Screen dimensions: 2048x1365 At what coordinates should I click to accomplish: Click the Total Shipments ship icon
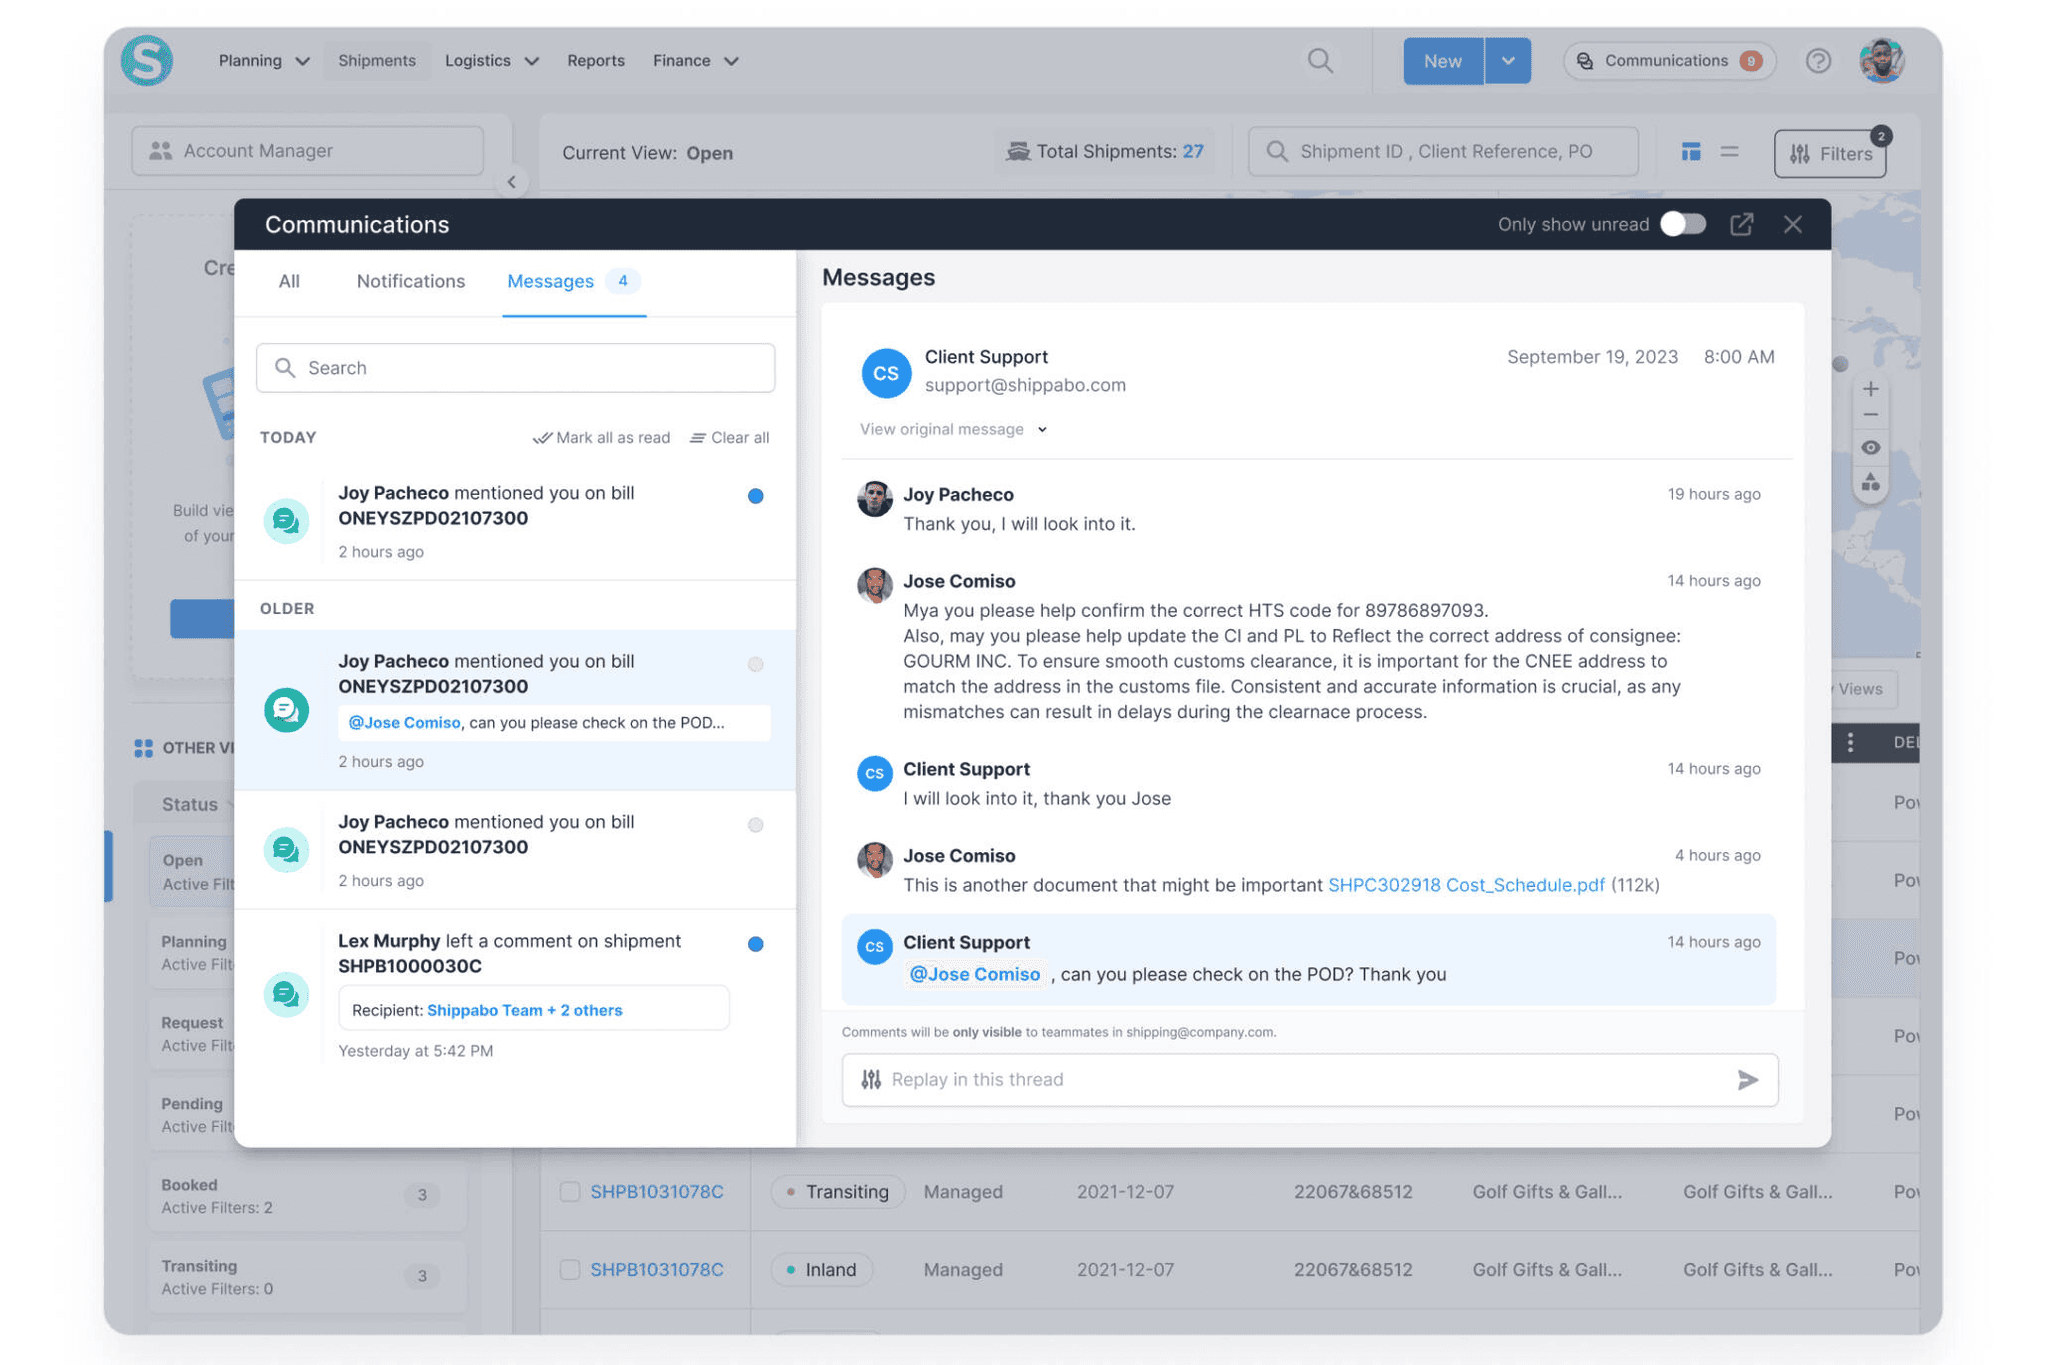coord(1017,151)
